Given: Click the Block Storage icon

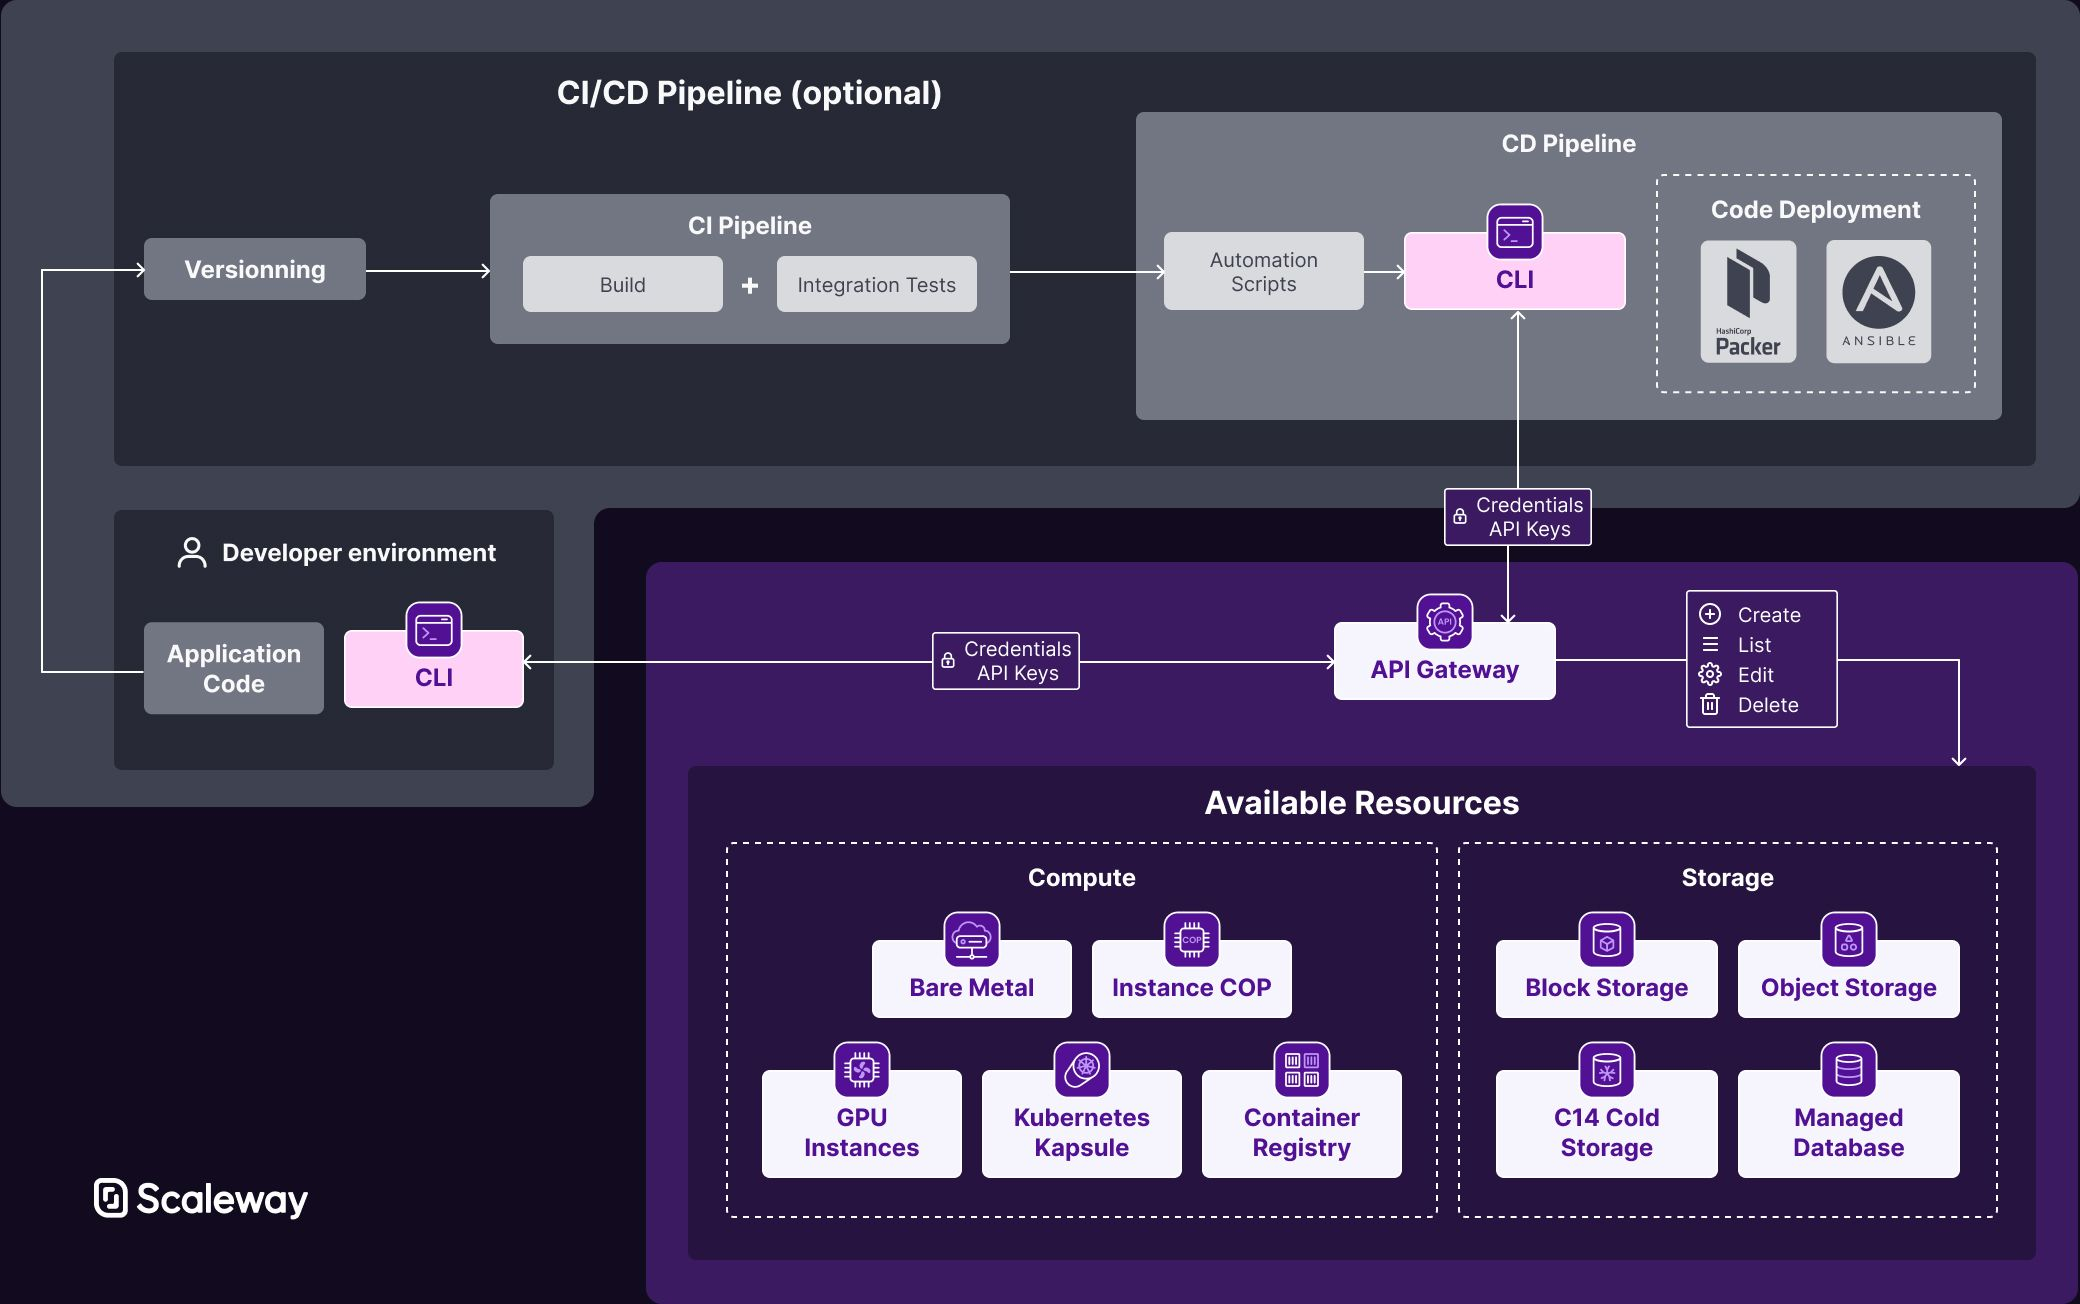Looking at the screenshot, I should point(1606,940).
